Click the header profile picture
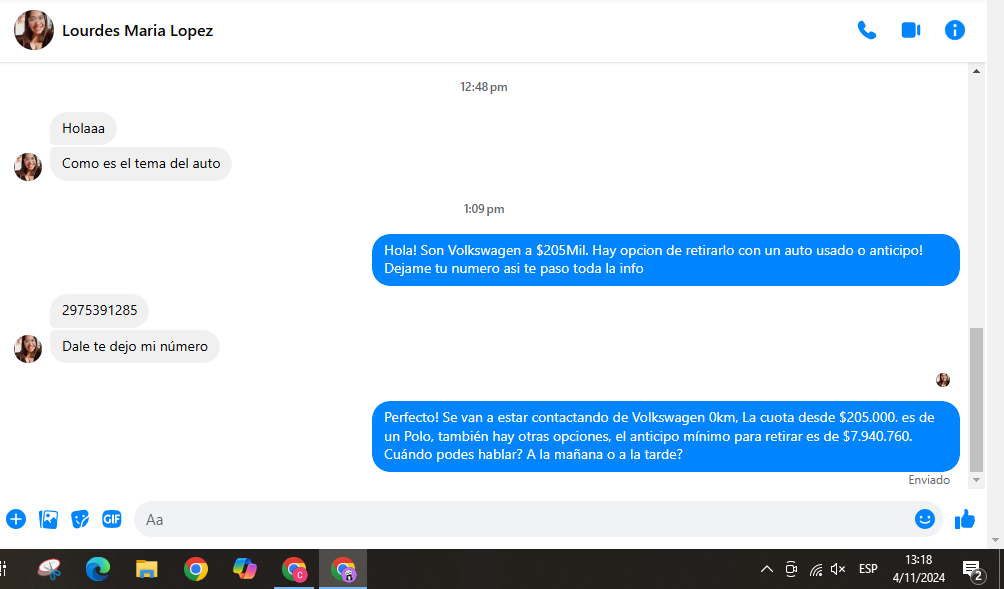The image size is (1004, 589). (x=33, y=30)
